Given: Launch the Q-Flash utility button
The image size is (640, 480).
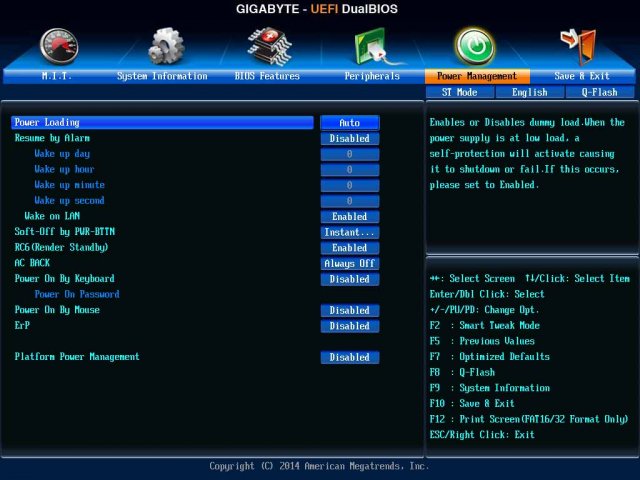Looking at the screenshot, I should (600, 92).
